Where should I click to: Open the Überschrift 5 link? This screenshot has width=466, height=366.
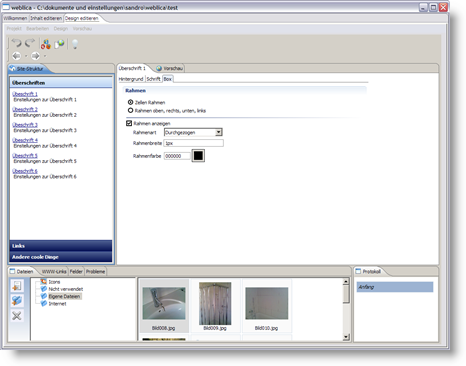click(25, 155)
